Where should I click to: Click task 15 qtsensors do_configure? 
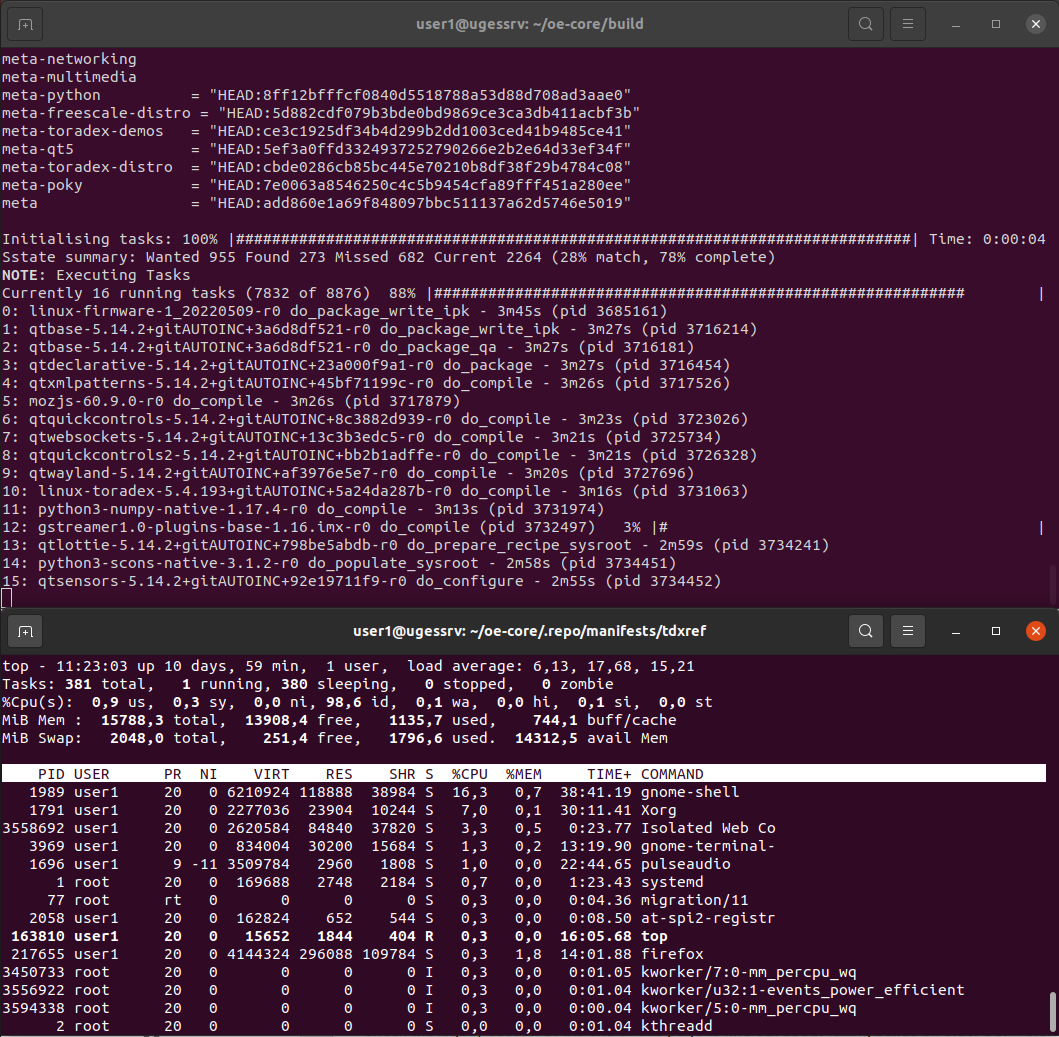pyautogui.click(x=361, y=582)
